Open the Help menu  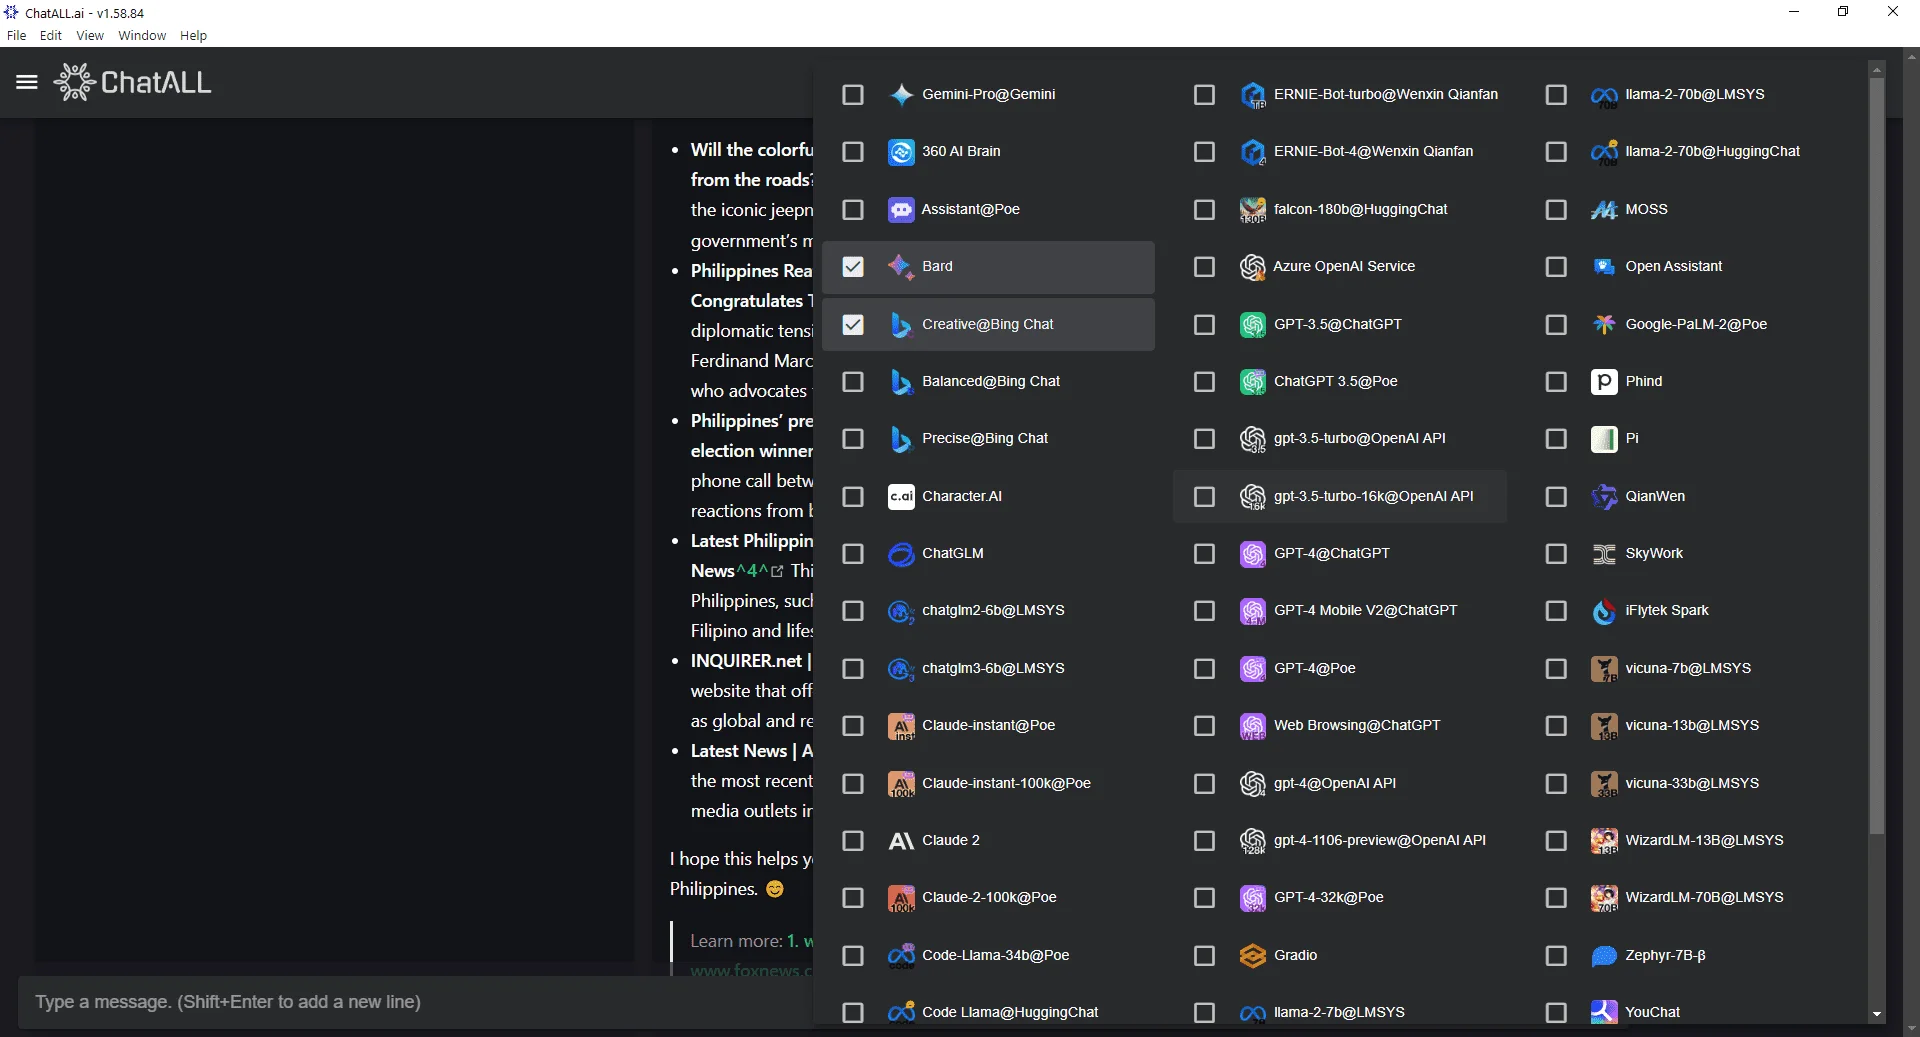pyautogui.click(x=193, y=36)
